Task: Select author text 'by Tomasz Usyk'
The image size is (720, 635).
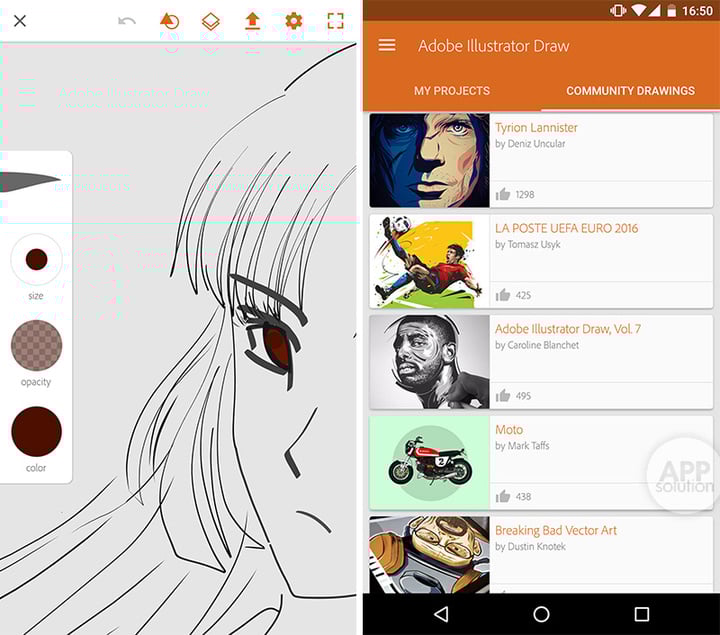Action: (528, 244)
